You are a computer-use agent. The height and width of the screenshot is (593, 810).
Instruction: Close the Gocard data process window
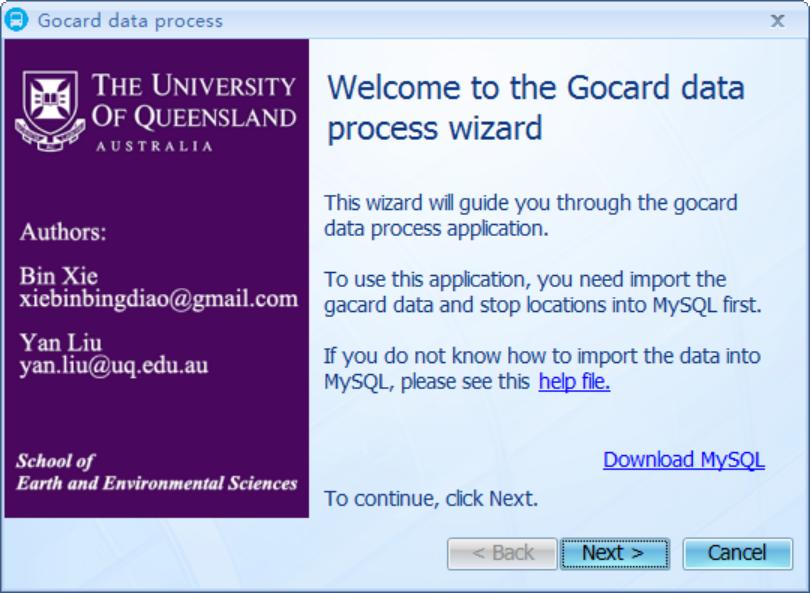[x=777, y=20]
